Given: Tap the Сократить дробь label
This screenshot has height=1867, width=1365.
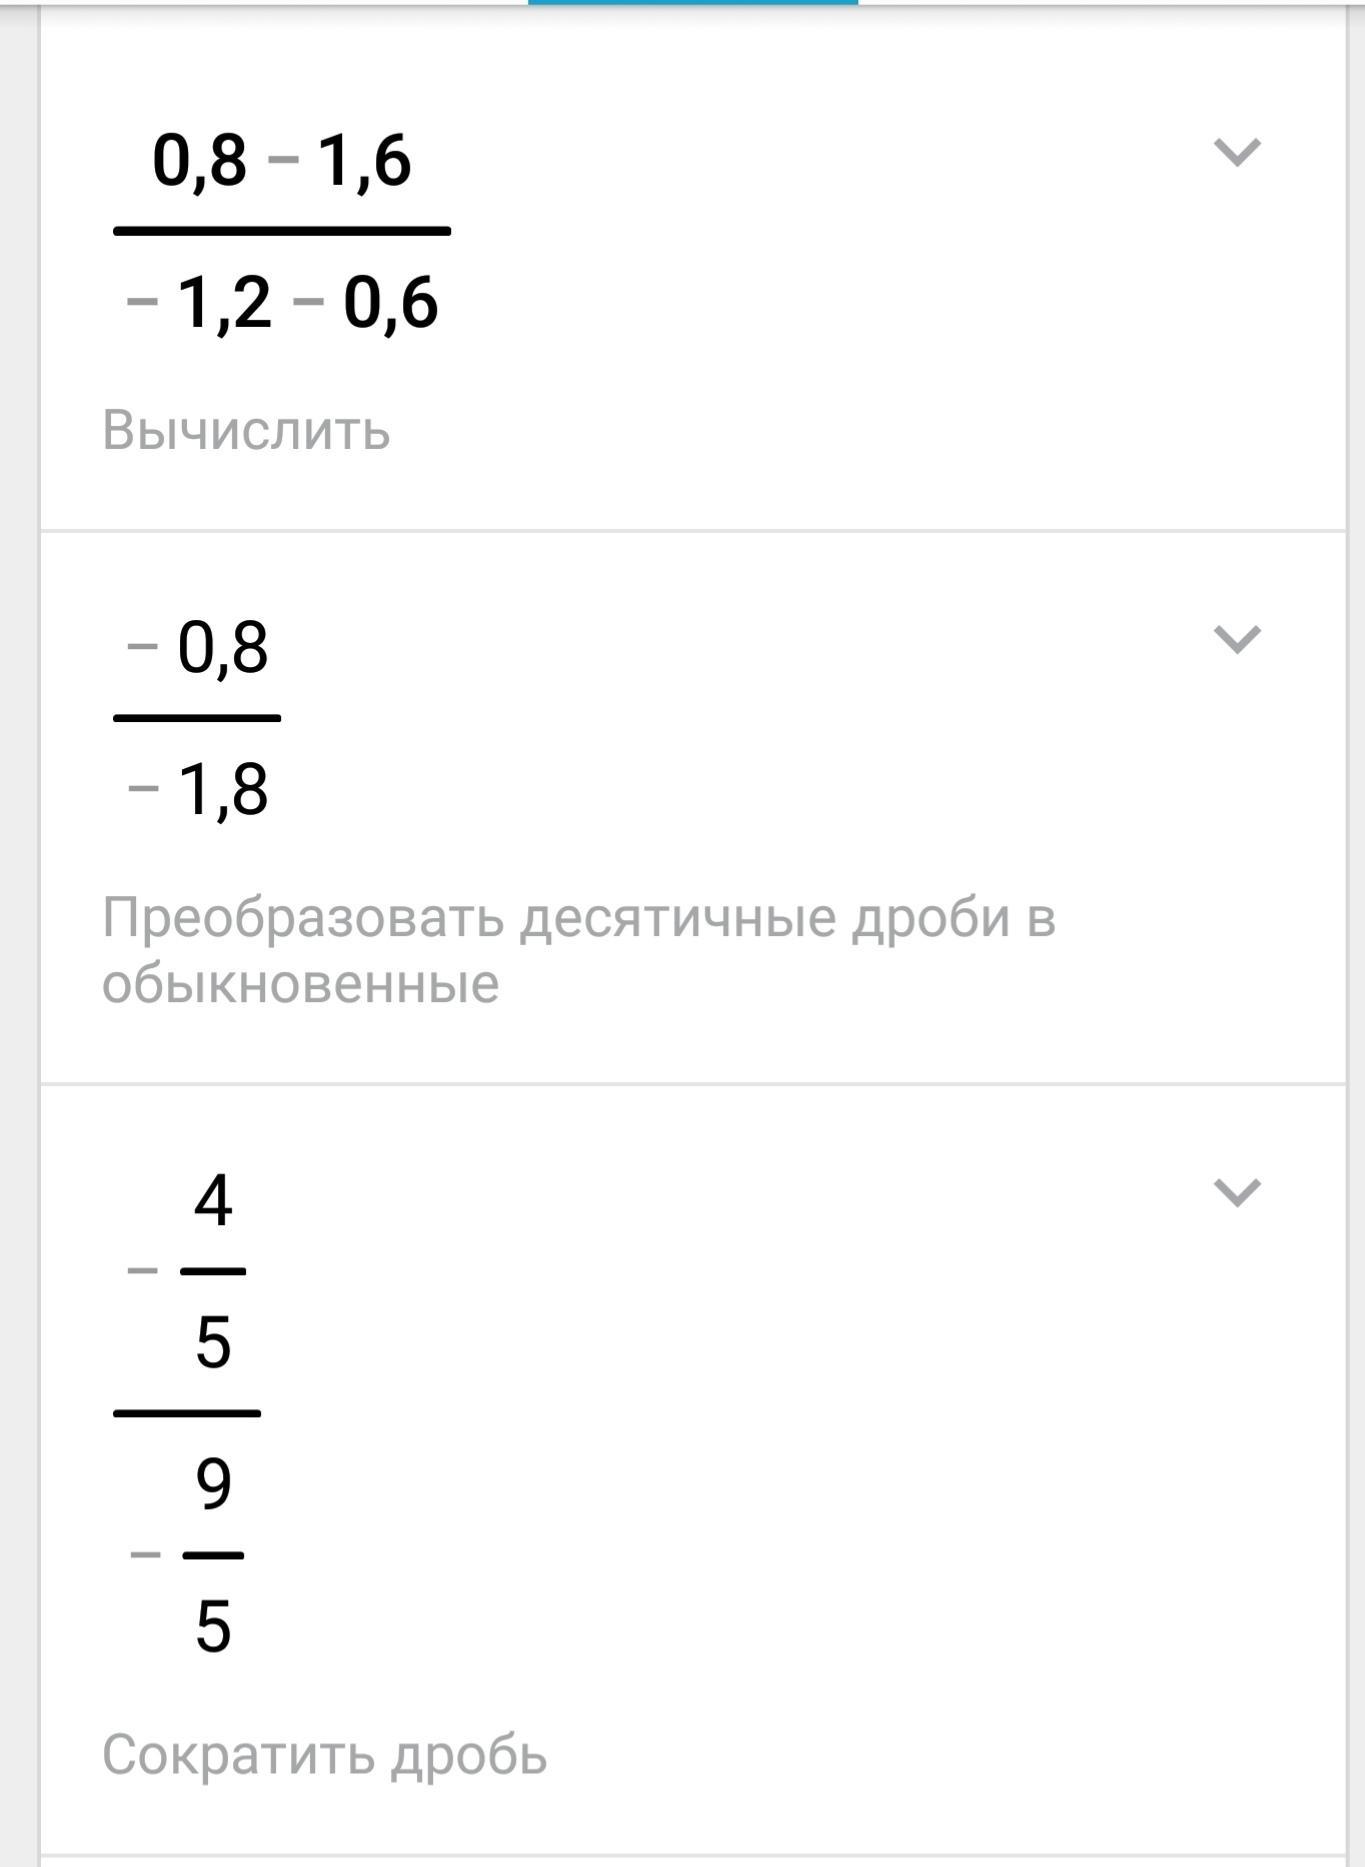Looking at the screenshot, I should pos(324,1755).
